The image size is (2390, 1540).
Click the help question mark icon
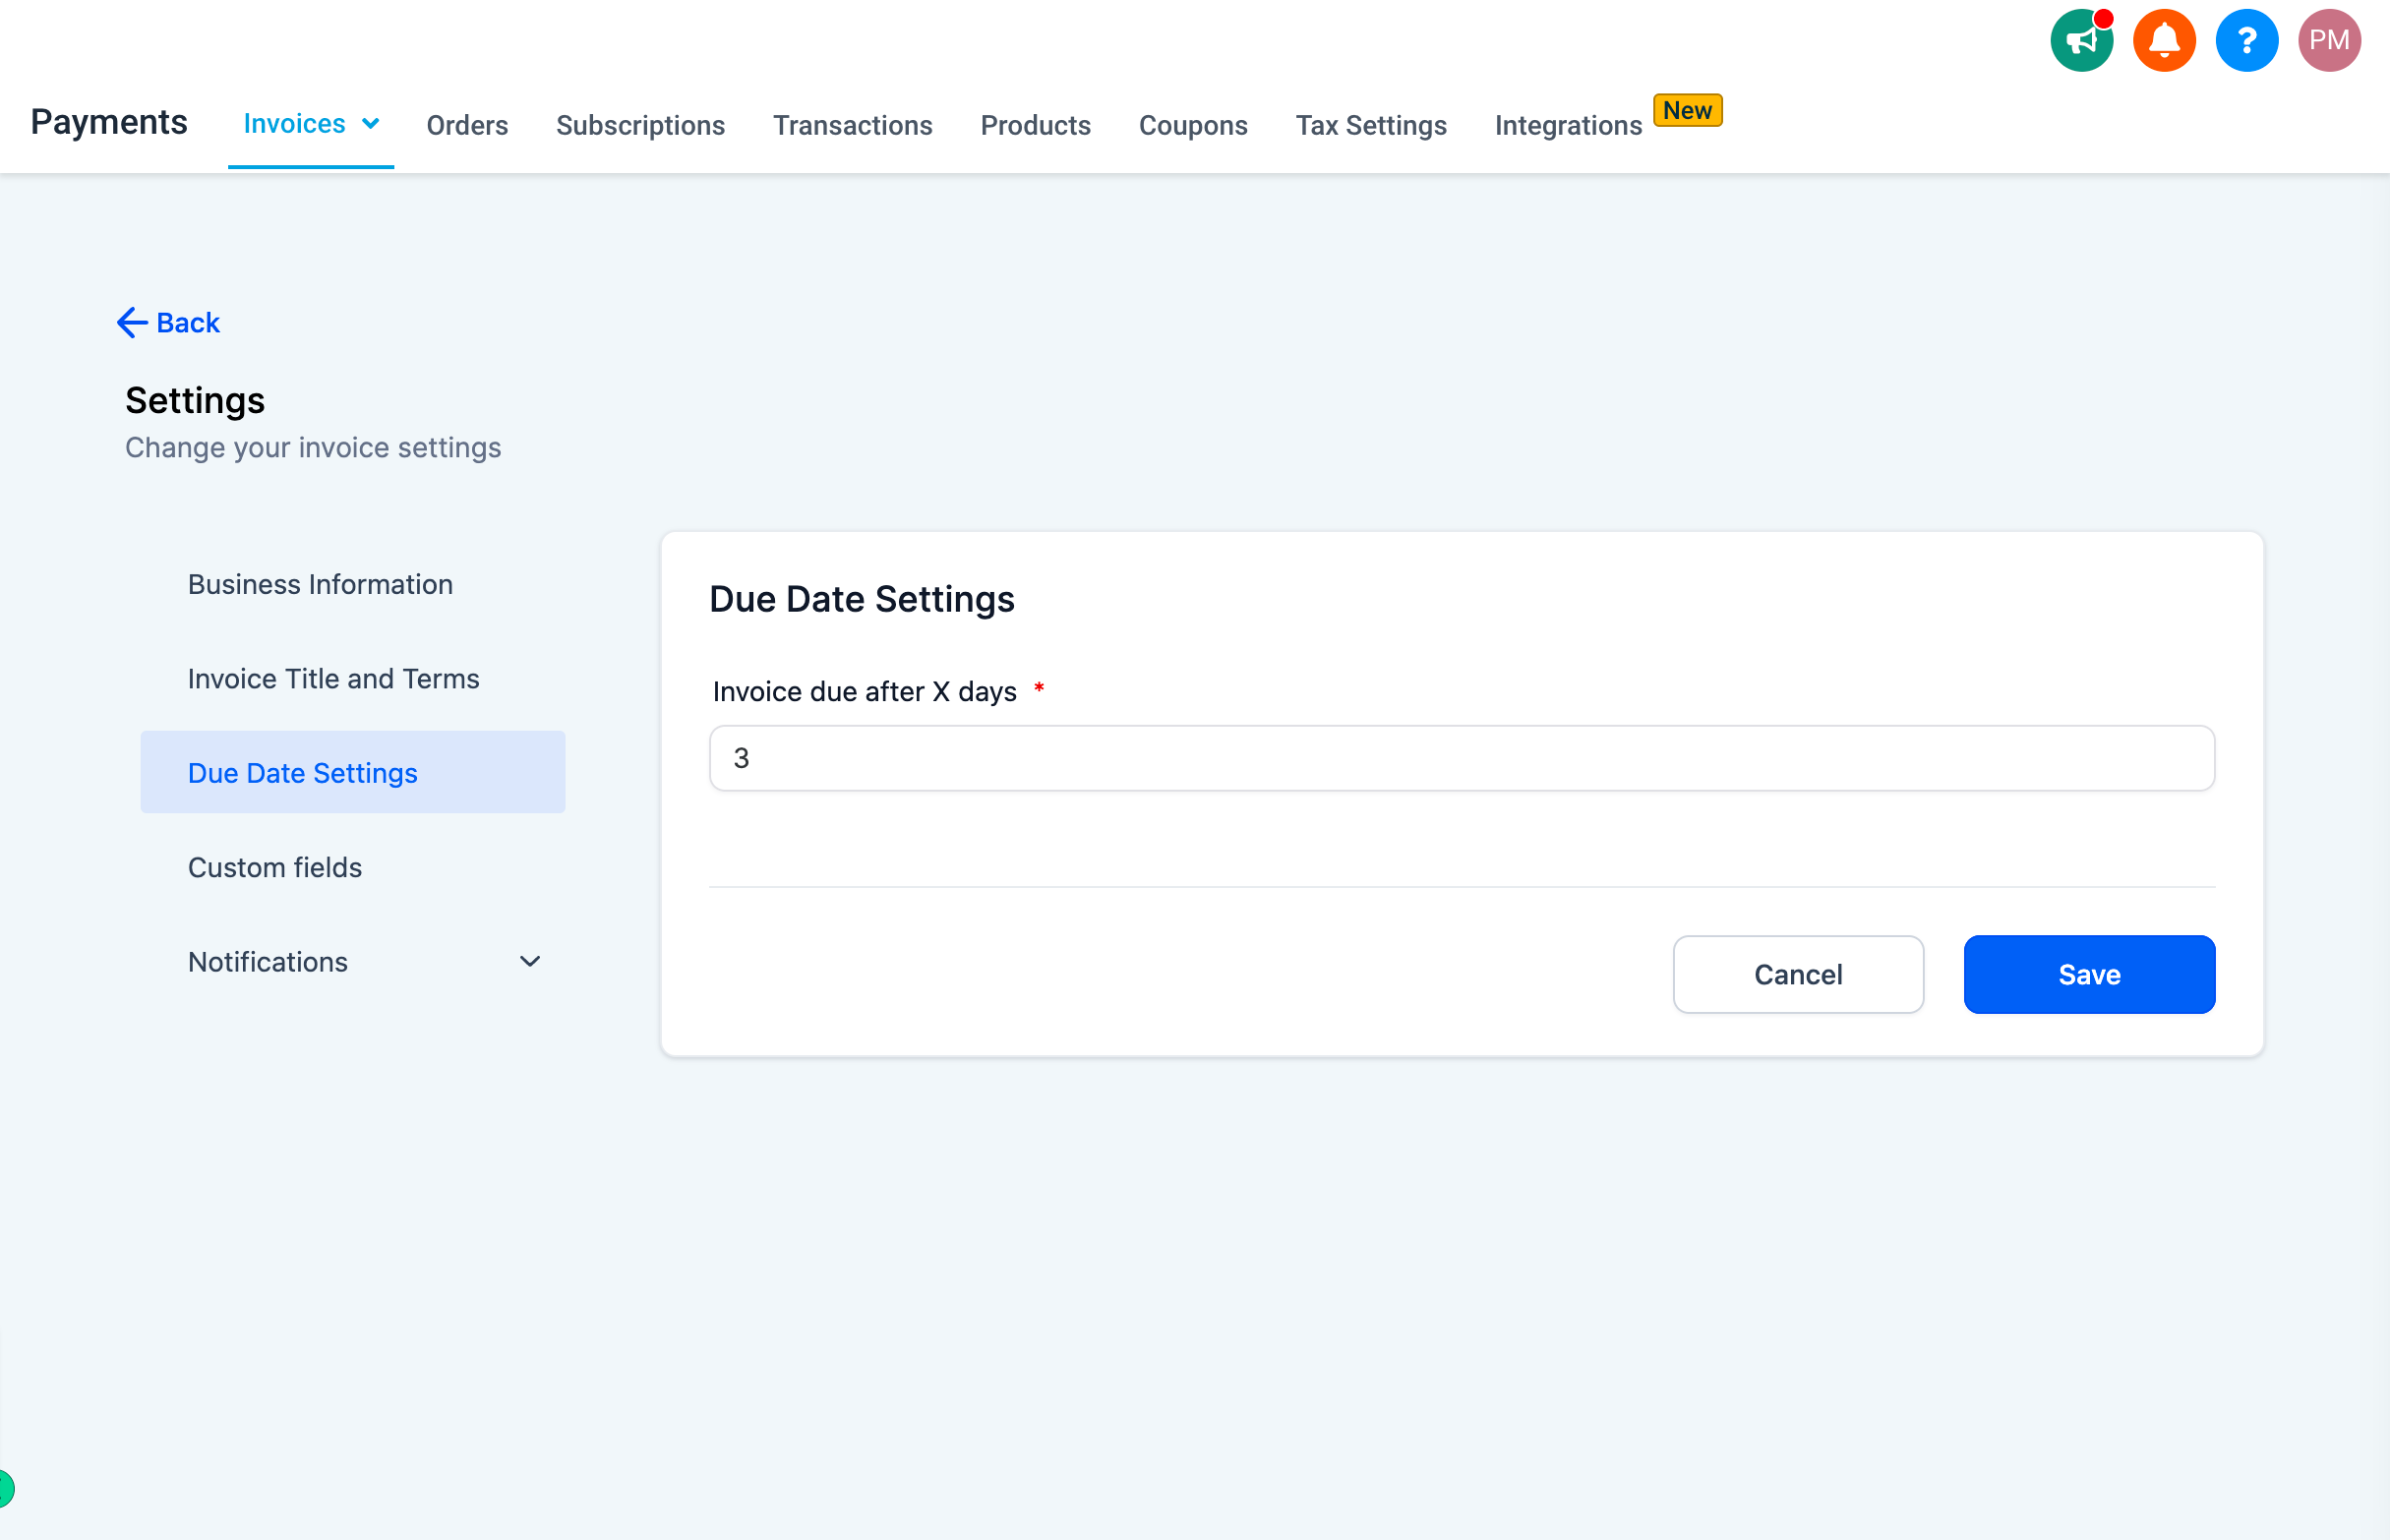(x=2246, y=41)
